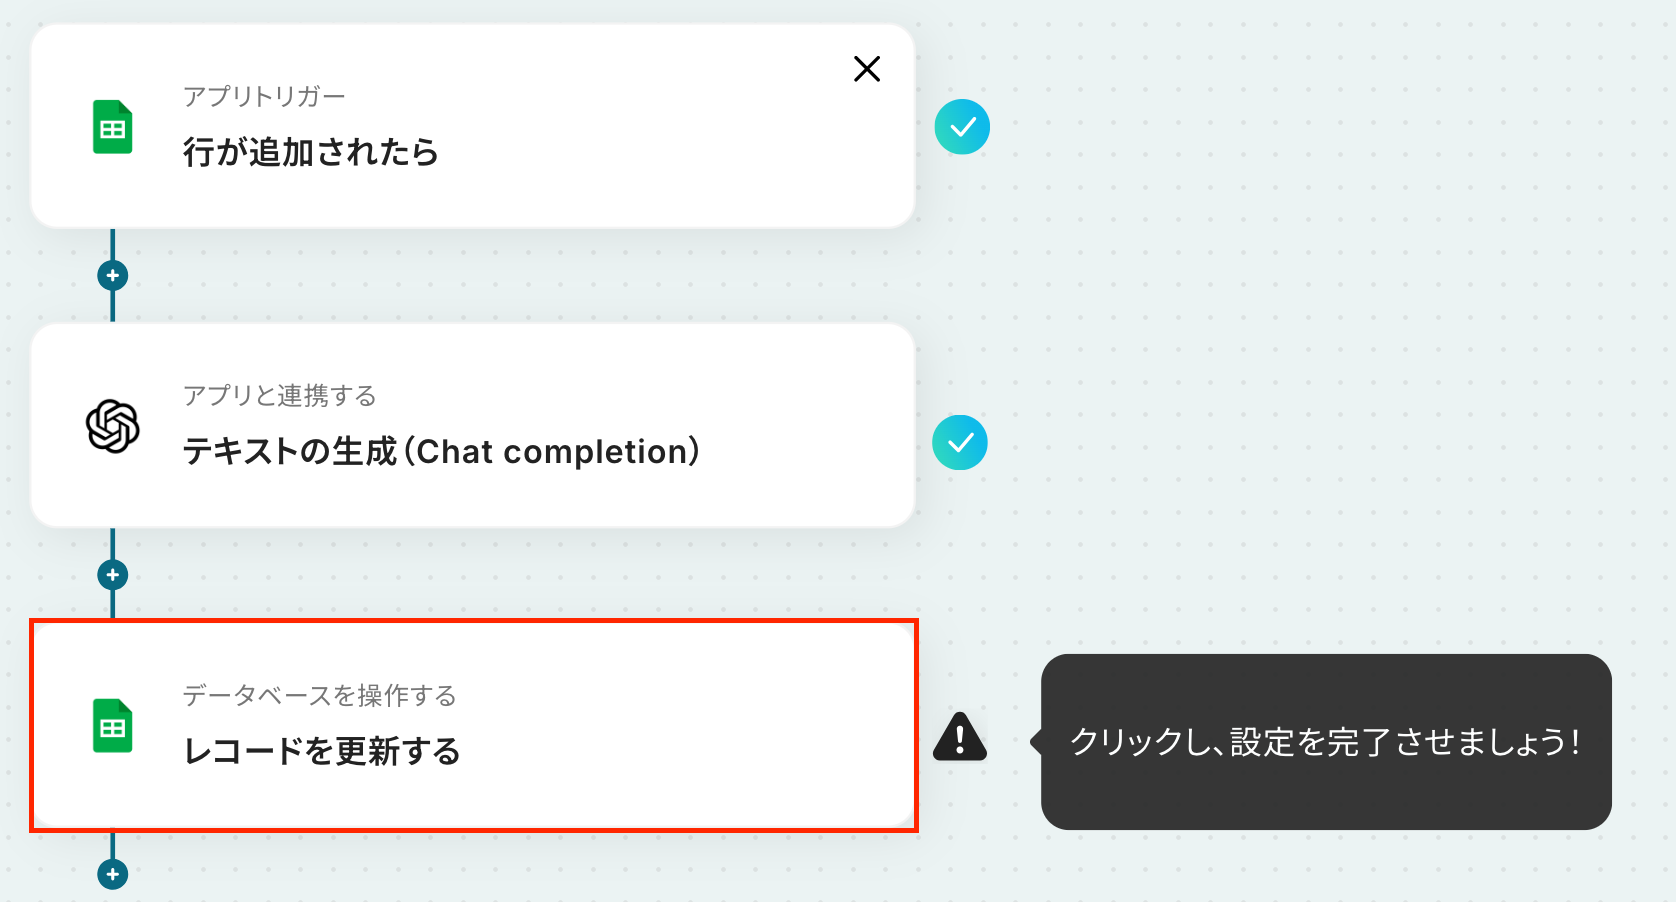The height and width of the screenshot is (902, 1676).
Task: Open テキストの生成 (Chat completion) step
Action: pos(441,451)
